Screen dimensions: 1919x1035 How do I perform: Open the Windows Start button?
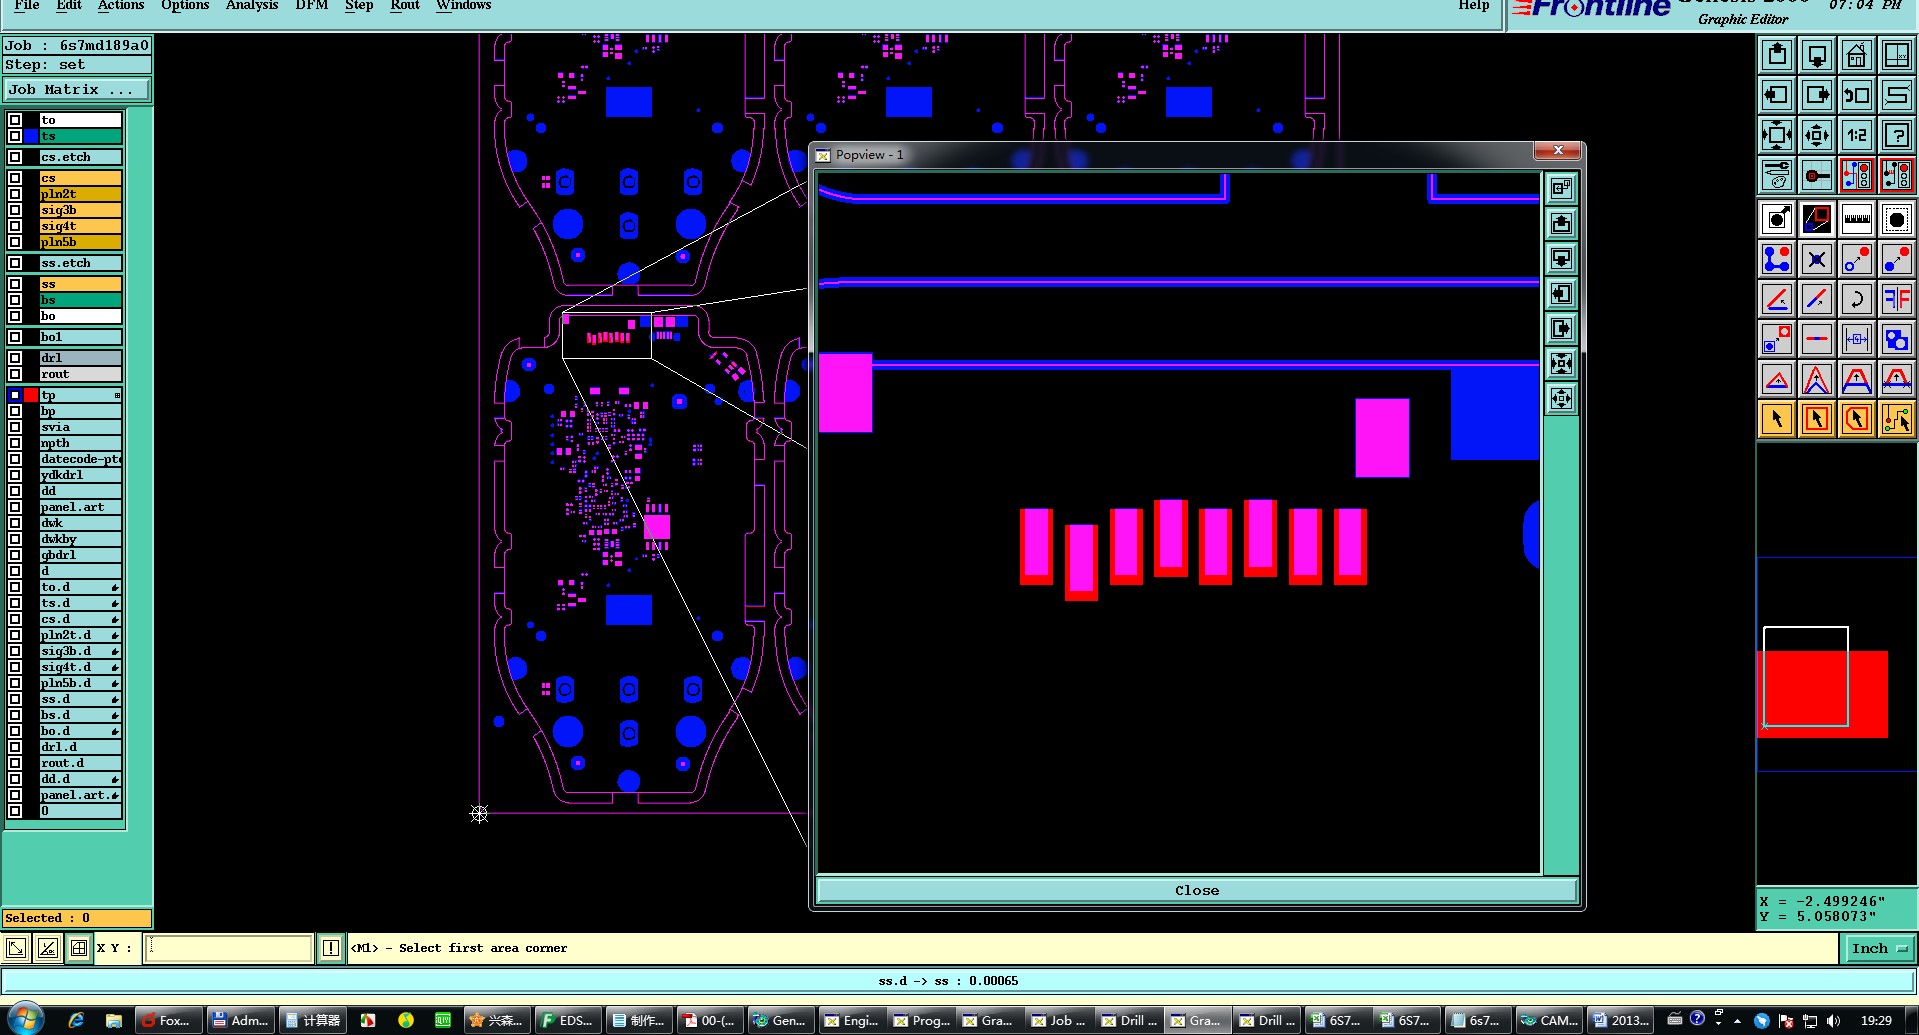point(27,1020)
